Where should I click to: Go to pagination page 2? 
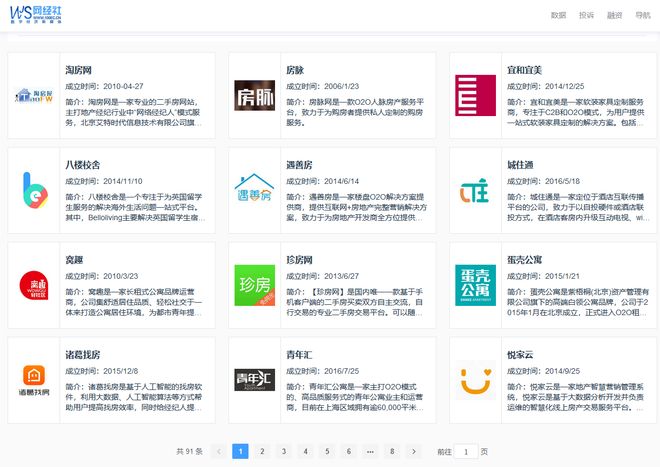pyautogui.click(x=262, y=451)
